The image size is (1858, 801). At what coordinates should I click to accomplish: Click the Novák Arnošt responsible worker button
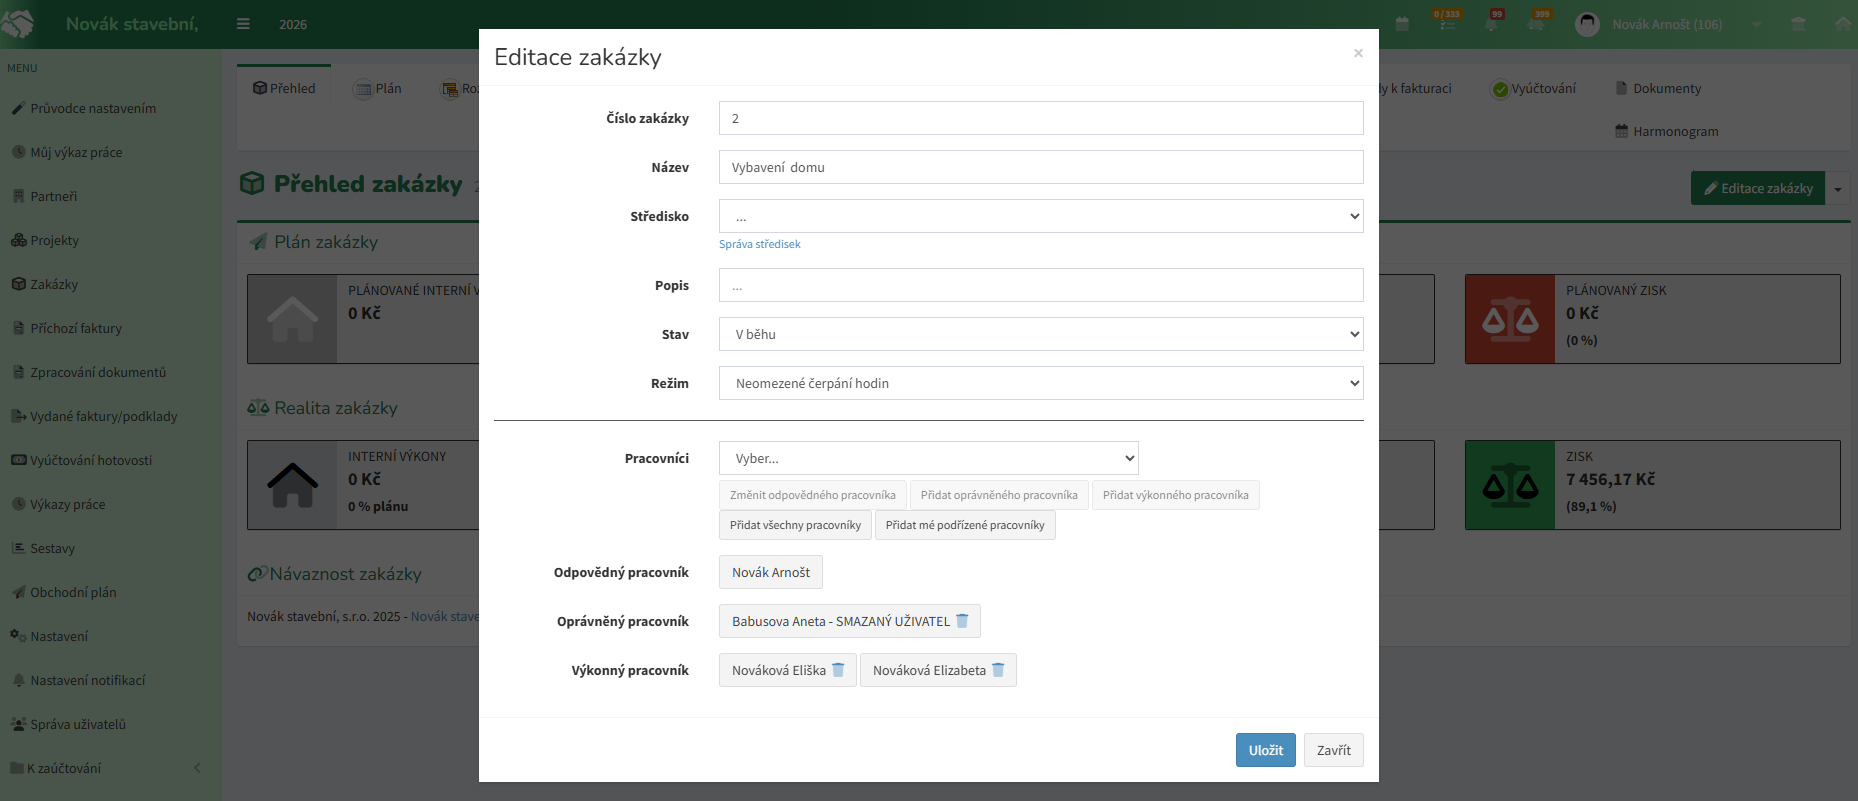(771, 572)
